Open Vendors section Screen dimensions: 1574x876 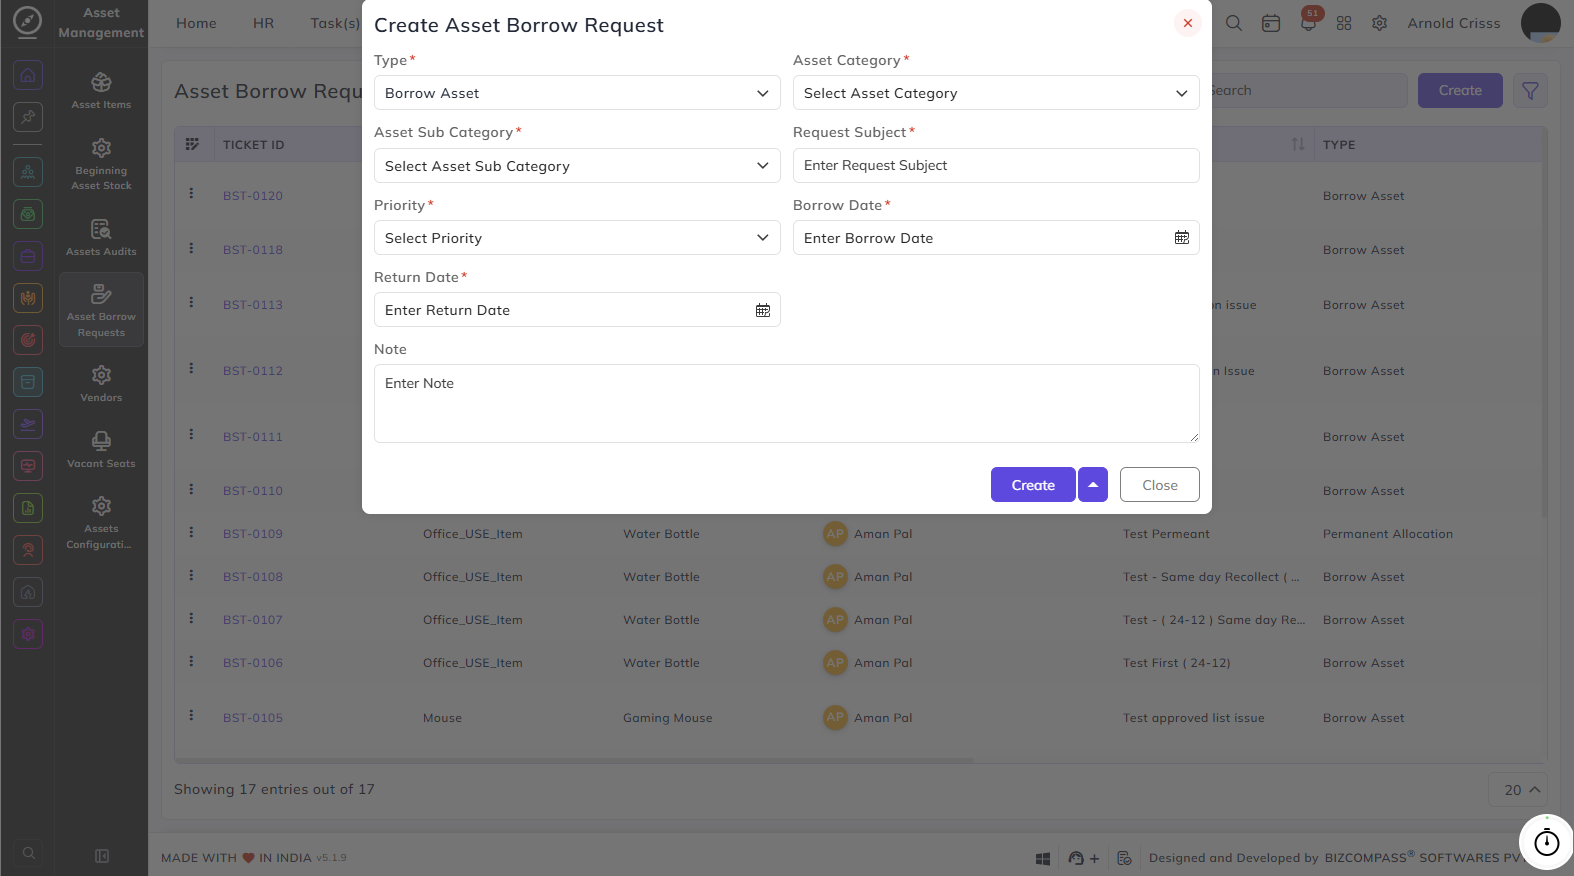[x=101, y=383]
